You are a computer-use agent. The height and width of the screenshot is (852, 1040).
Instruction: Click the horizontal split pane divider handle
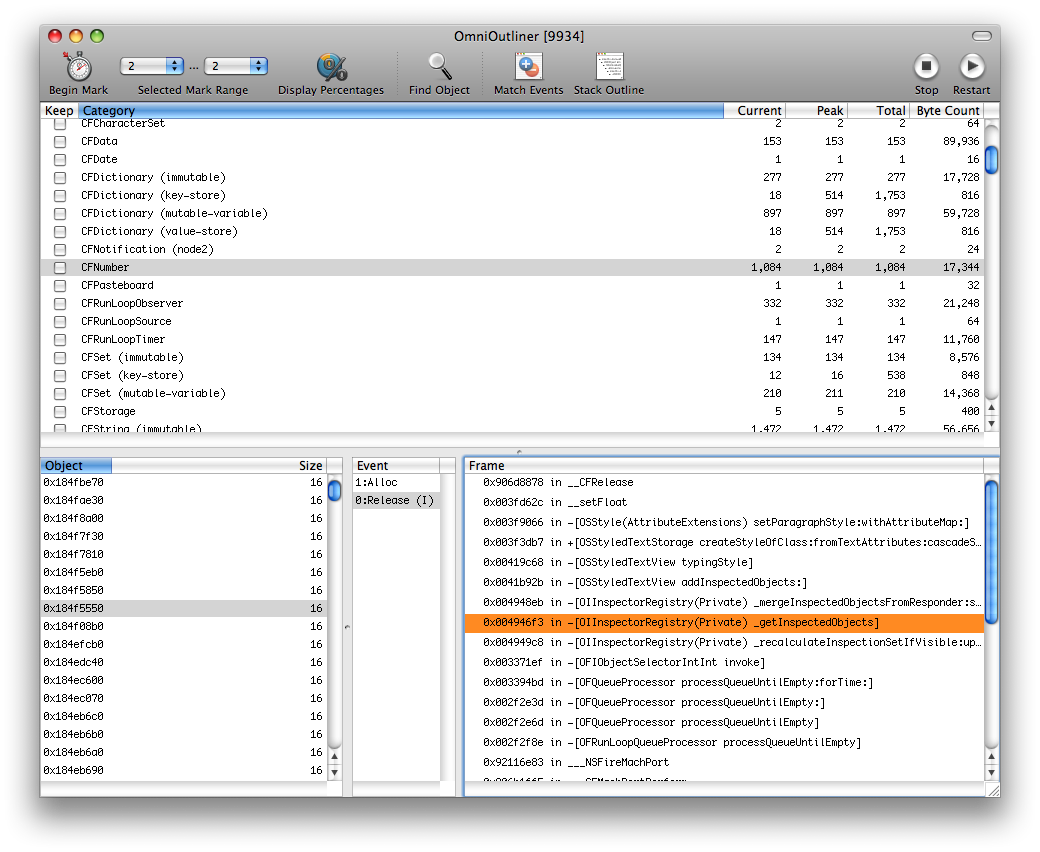click(x=519, y=452)
